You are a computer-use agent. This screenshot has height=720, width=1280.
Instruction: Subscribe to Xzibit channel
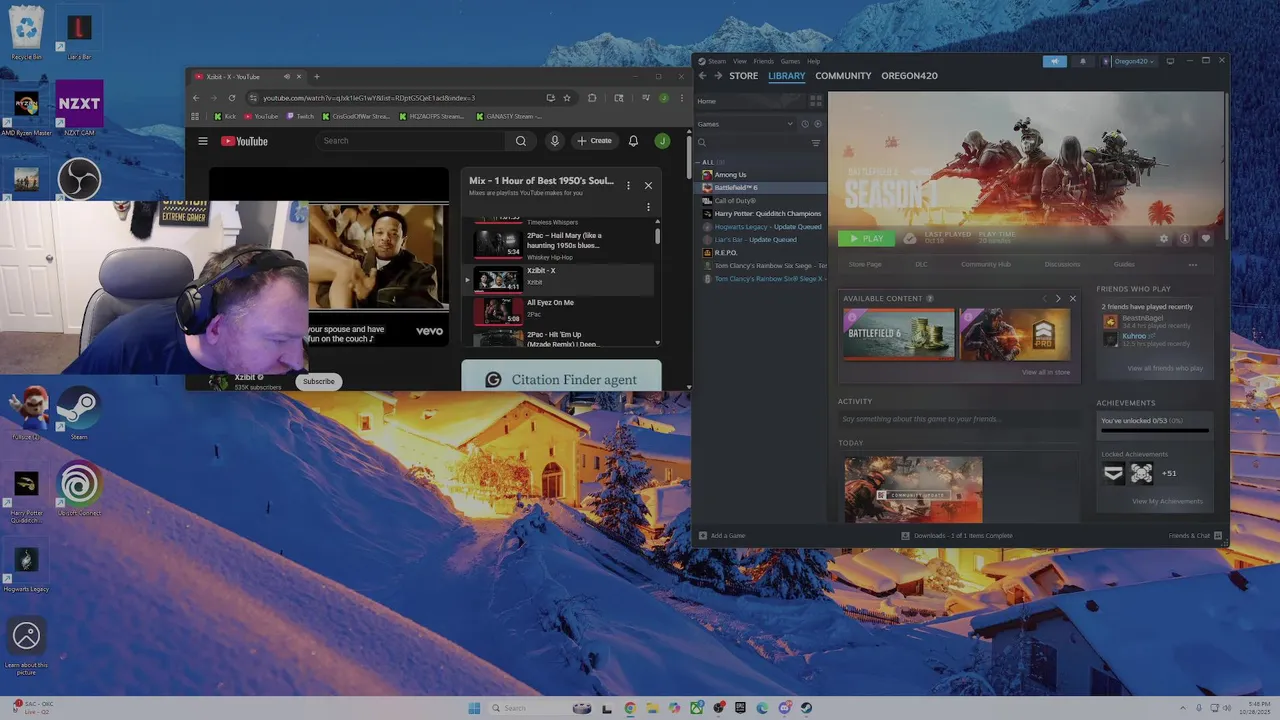coord(319,381)
